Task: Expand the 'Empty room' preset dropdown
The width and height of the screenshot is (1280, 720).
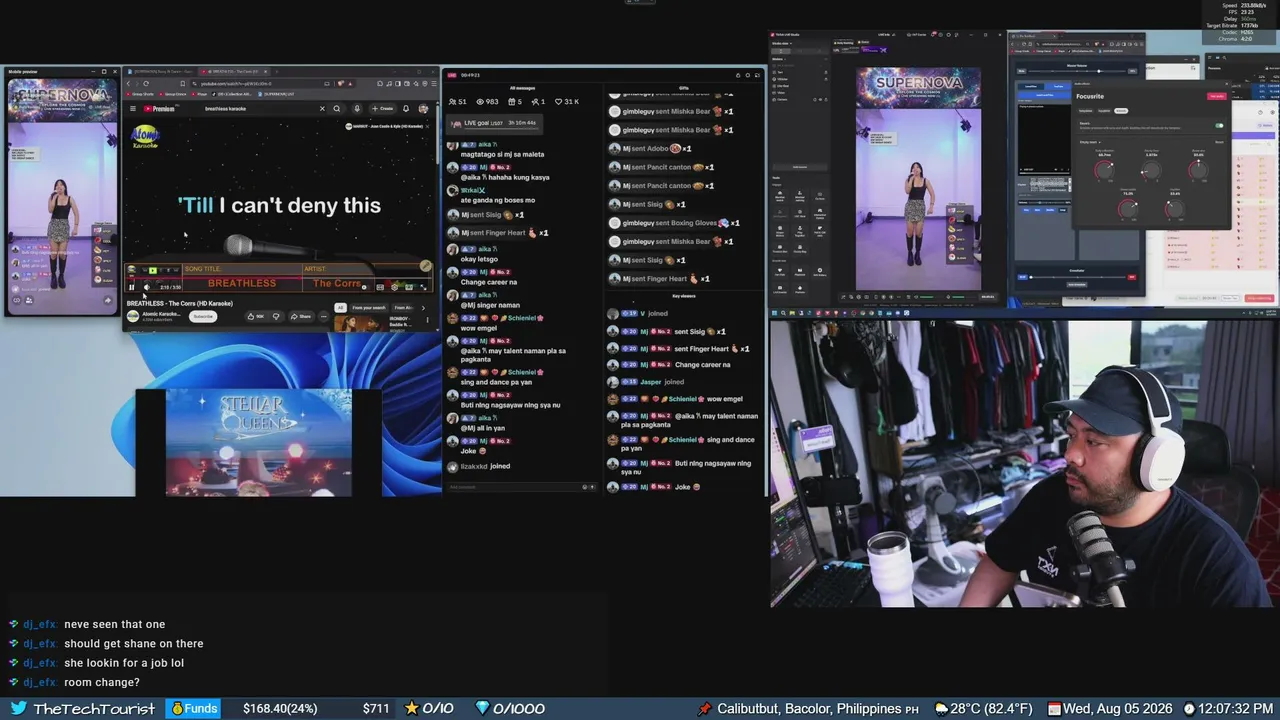Action: (x=1091, y=142)
